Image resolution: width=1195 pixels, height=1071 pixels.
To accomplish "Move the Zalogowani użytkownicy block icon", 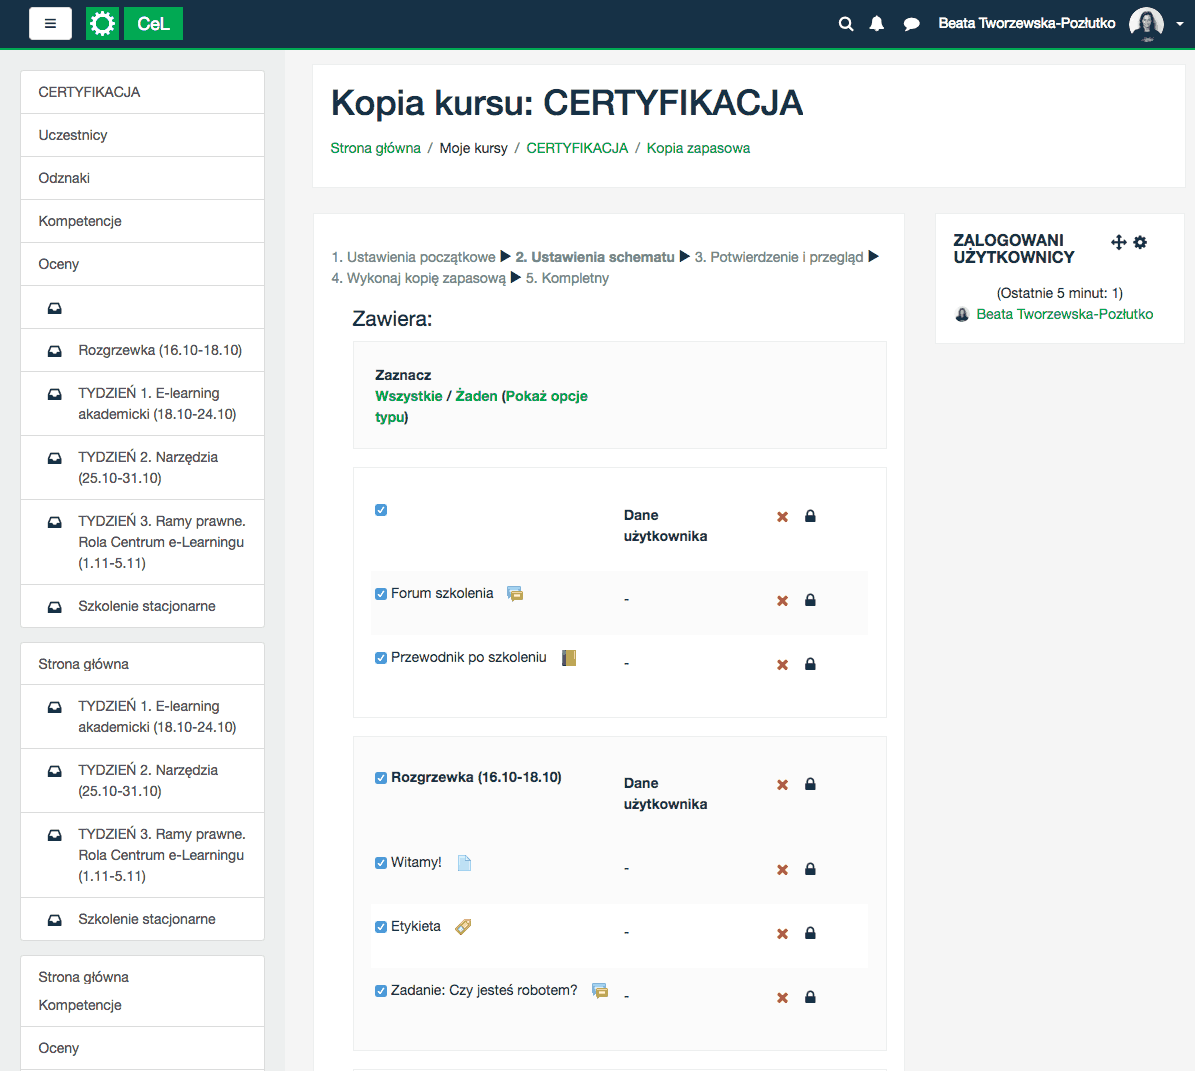I will click(1118, 242).
